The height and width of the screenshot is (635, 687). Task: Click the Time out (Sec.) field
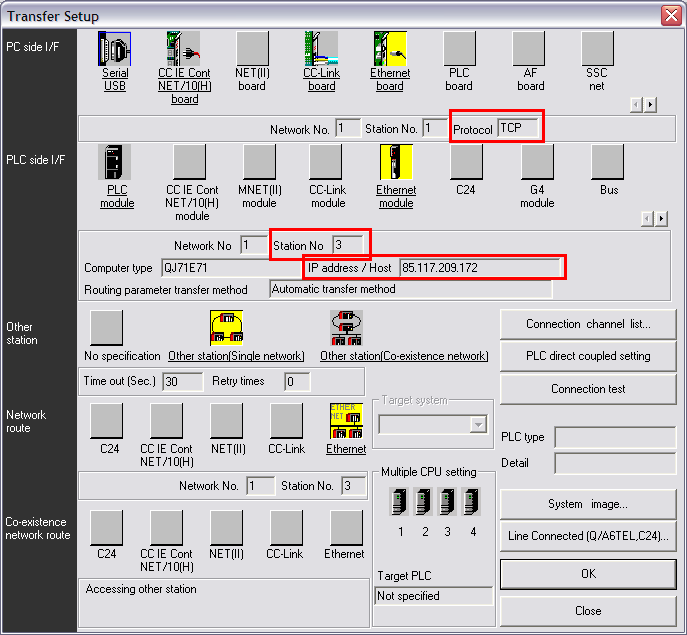coord(183,382)
